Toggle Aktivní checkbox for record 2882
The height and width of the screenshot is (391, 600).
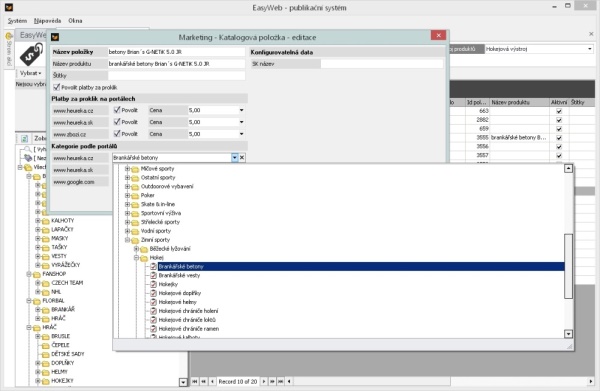coord(559,120)
